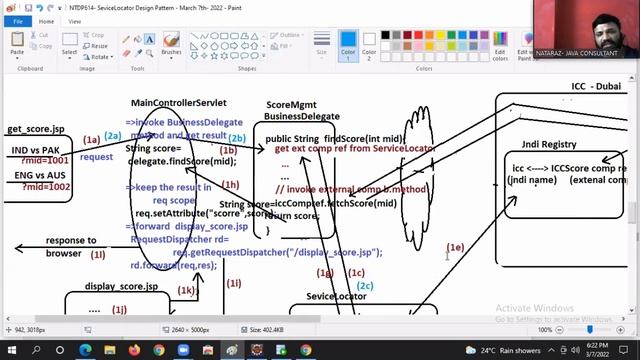
Task: Choose the Oval shape
Action: point(214,36)
